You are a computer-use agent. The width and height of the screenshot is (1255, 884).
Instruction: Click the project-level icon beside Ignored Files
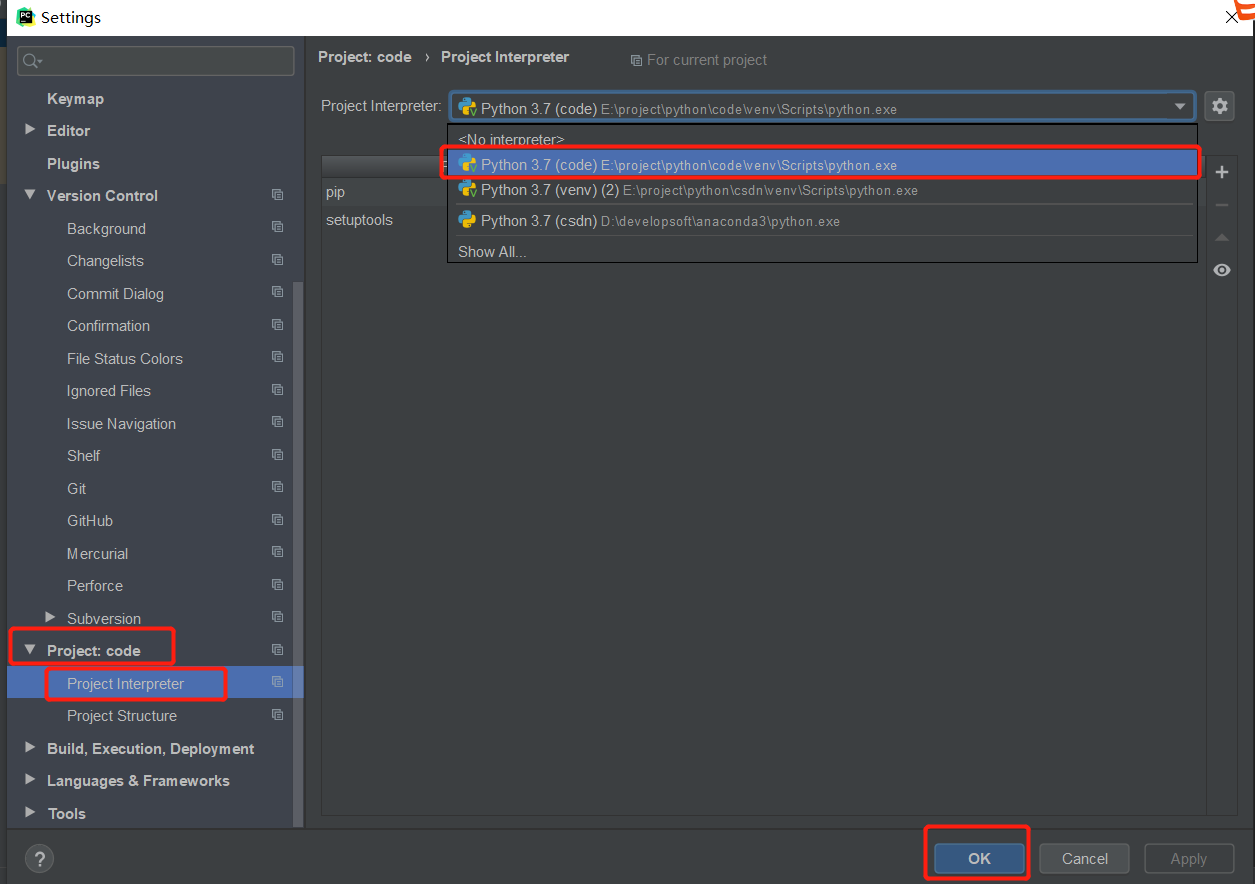coord(277,390)
